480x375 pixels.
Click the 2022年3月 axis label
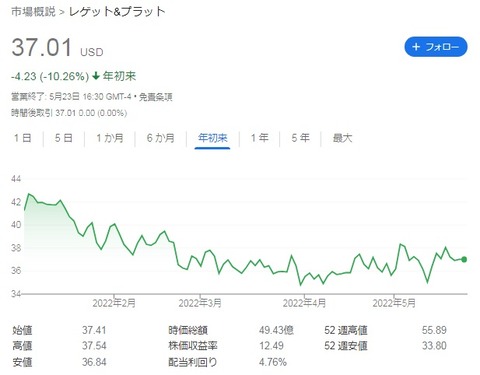click(200, 303)
